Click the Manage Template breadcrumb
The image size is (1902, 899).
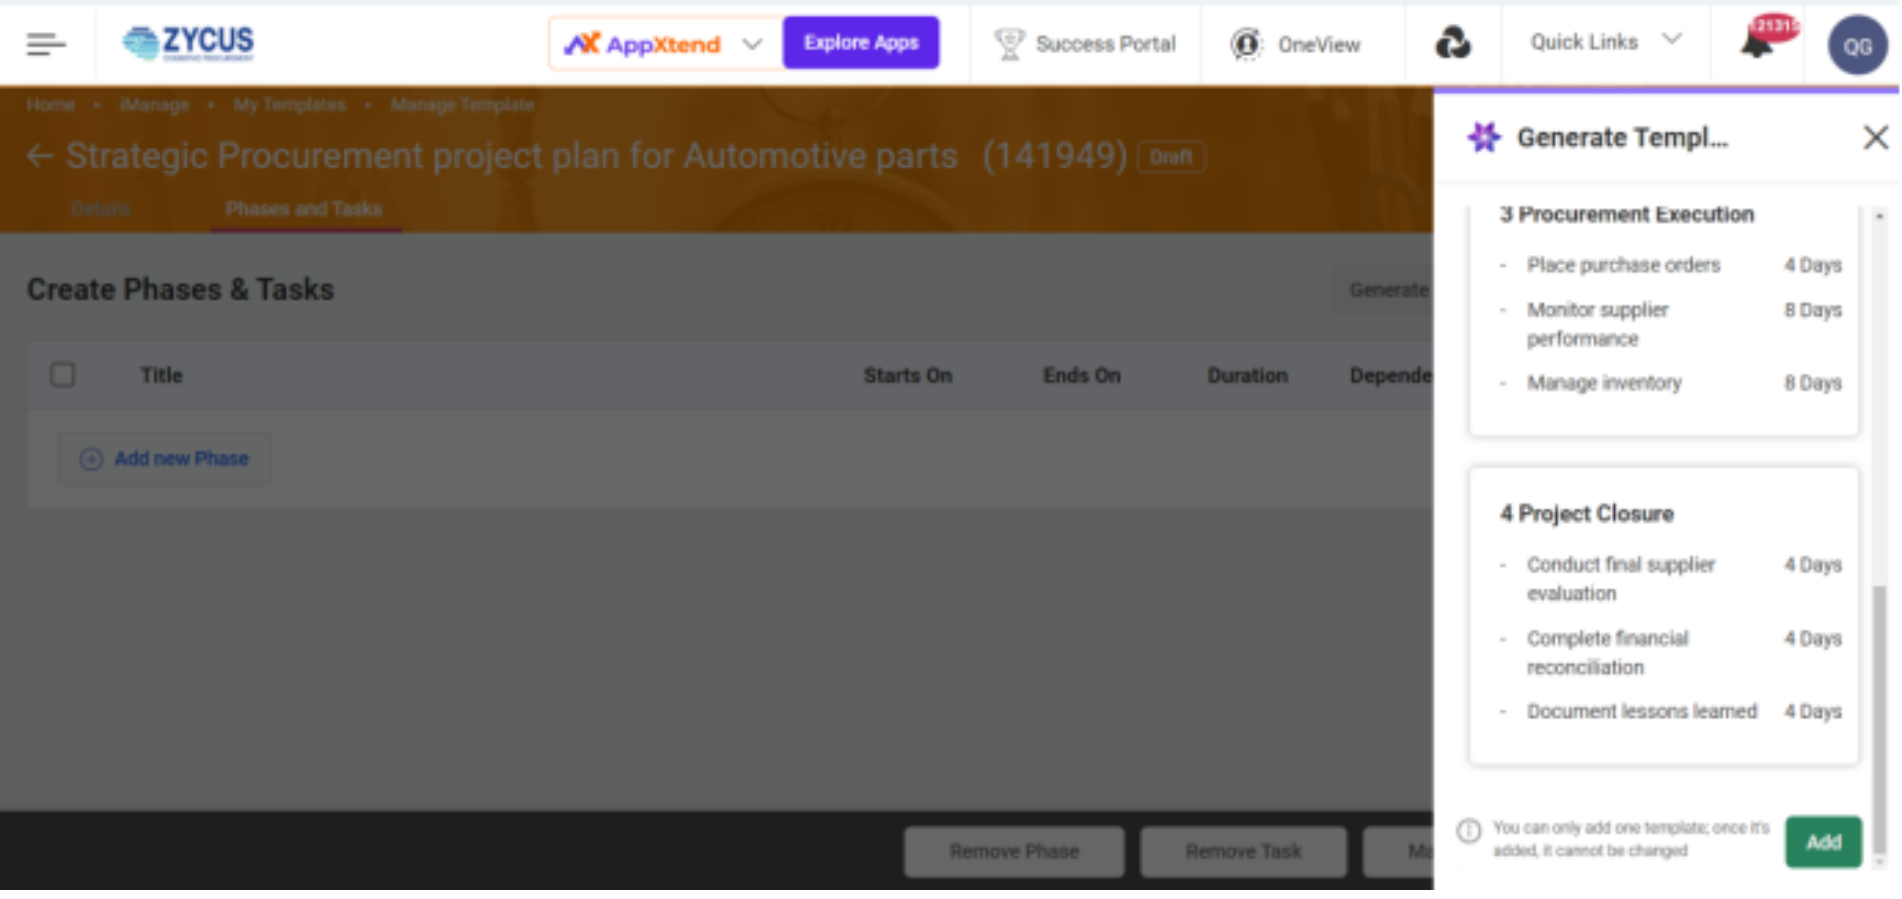(x=462, y=104)
